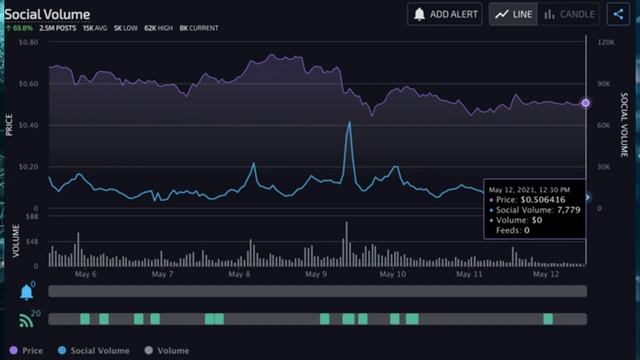Toggle the Volume legend item
The height and width of the screenshot is (360, 640).
pyautogui.click(x=167, y=351)
